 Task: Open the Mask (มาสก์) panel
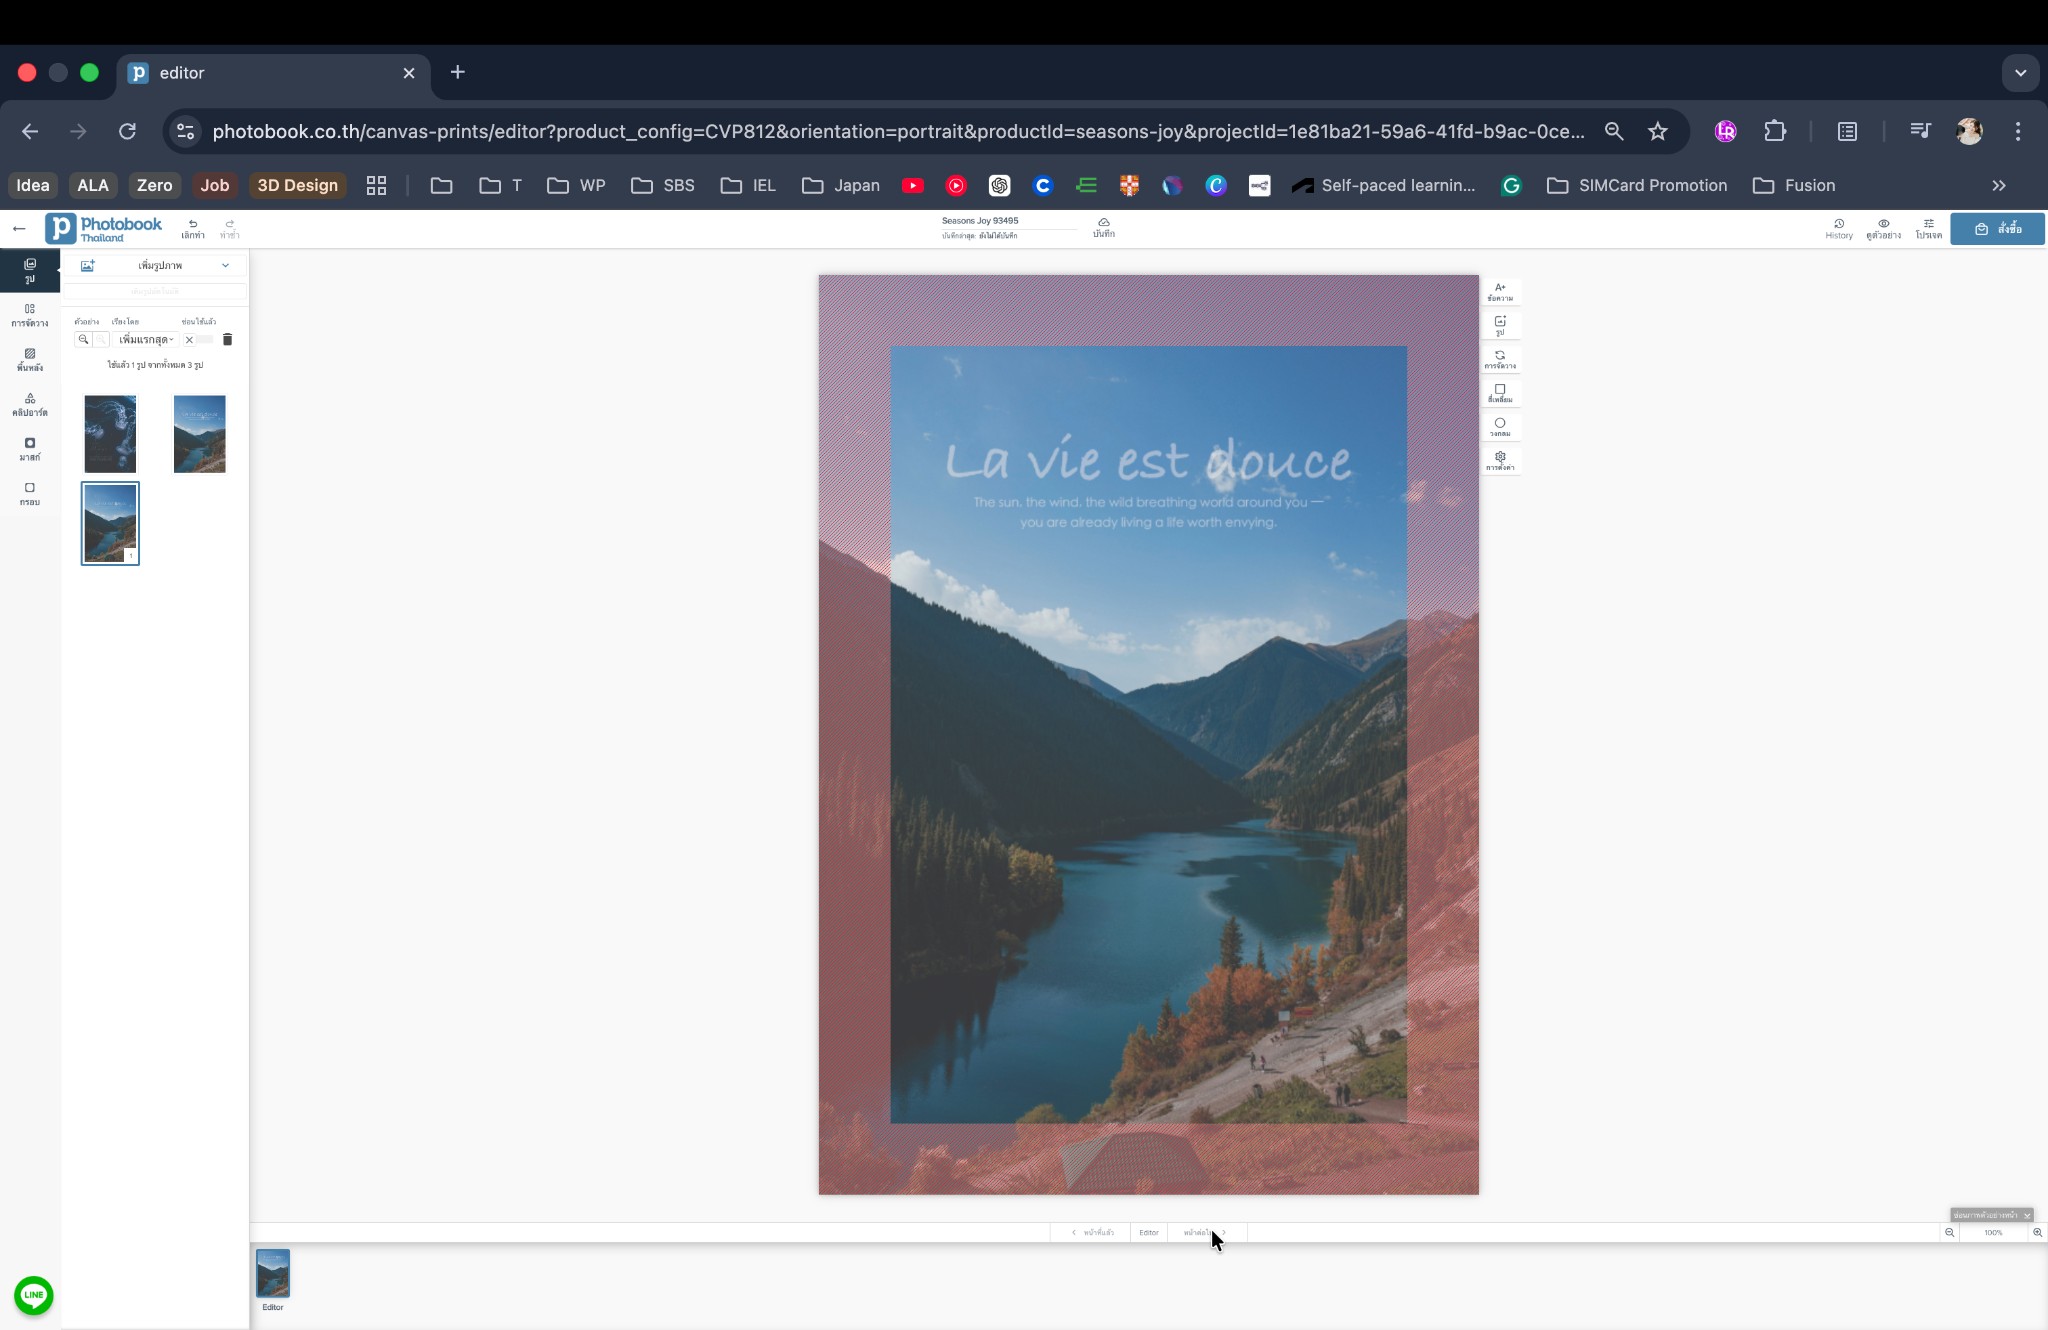[30, 449]
